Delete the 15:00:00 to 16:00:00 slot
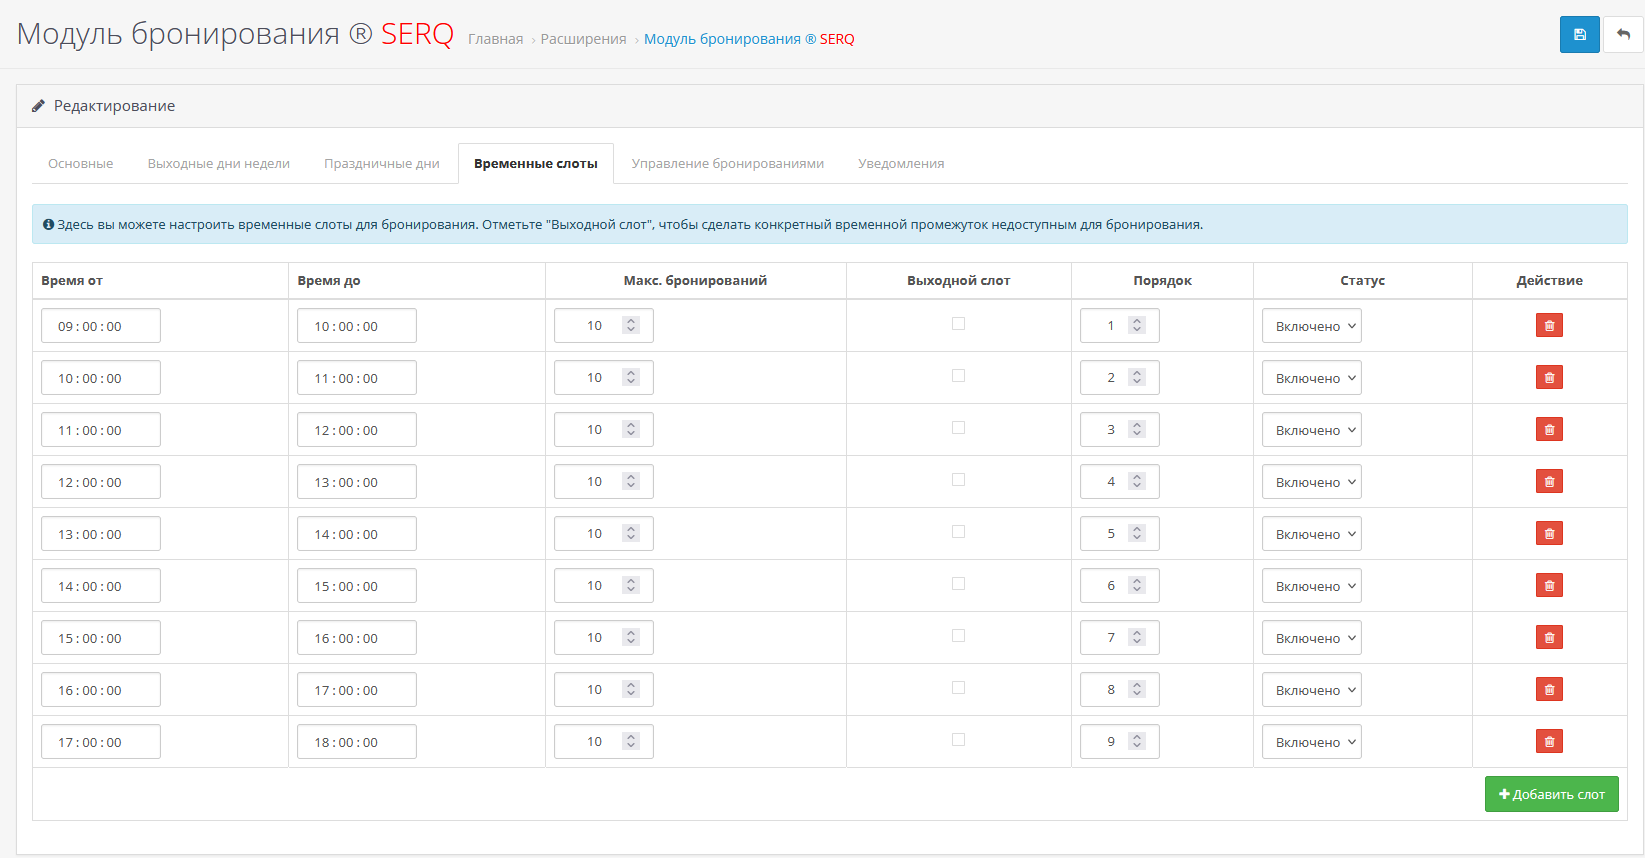The image size is (1645, 858). (x=1549, y=638)
